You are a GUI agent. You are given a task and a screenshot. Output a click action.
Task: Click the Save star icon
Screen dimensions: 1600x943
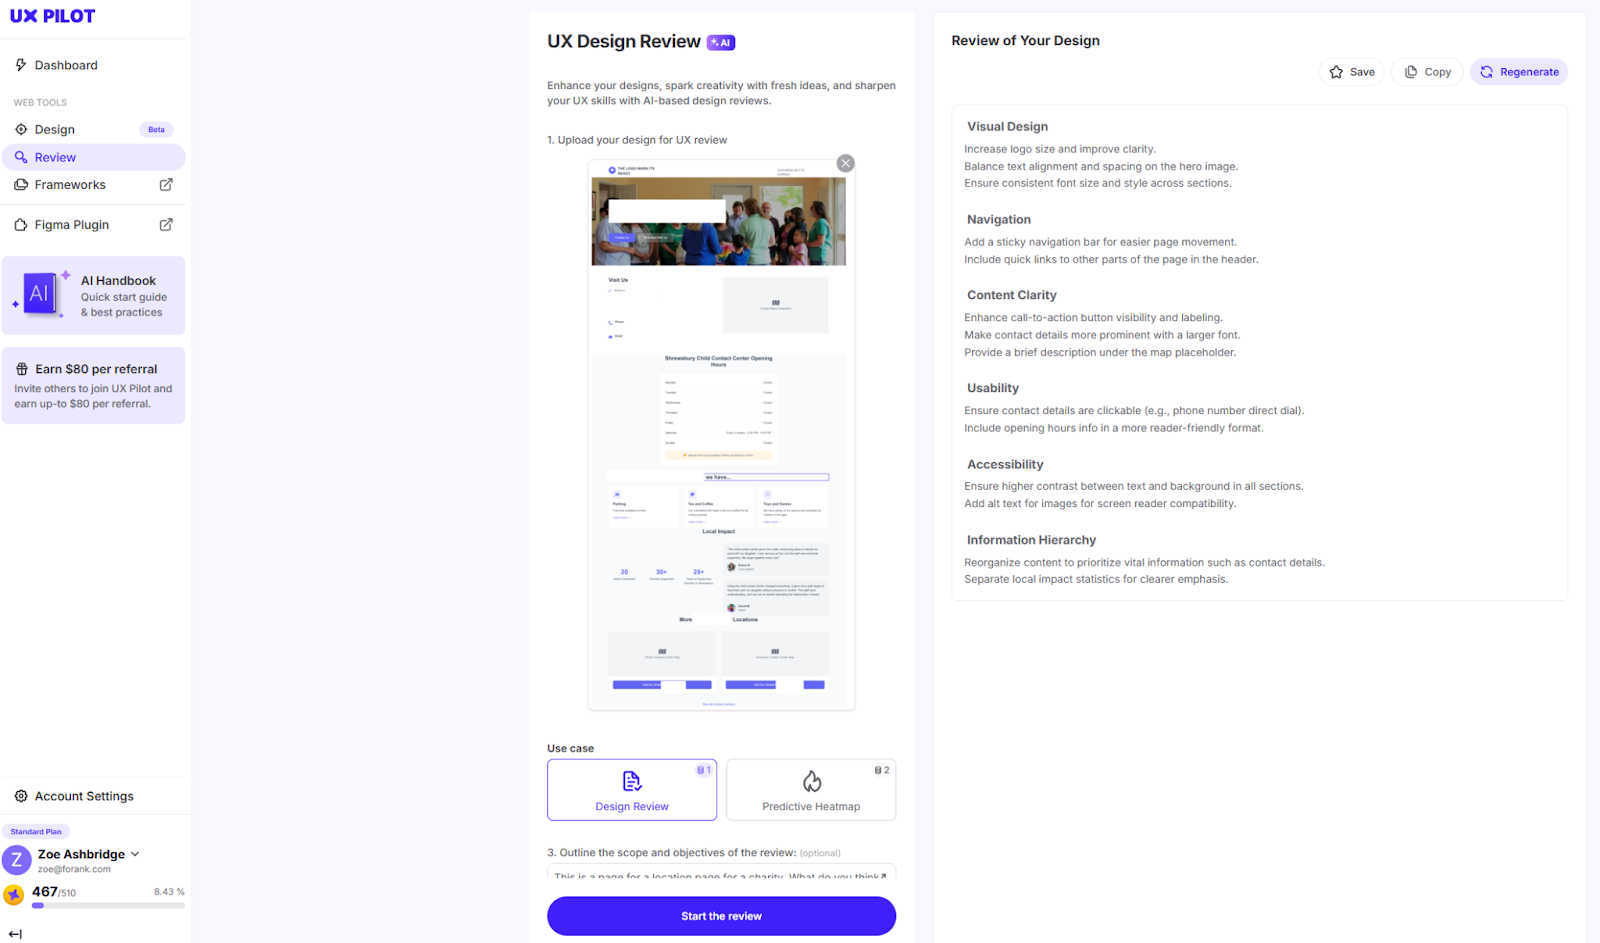point(1334,71)
